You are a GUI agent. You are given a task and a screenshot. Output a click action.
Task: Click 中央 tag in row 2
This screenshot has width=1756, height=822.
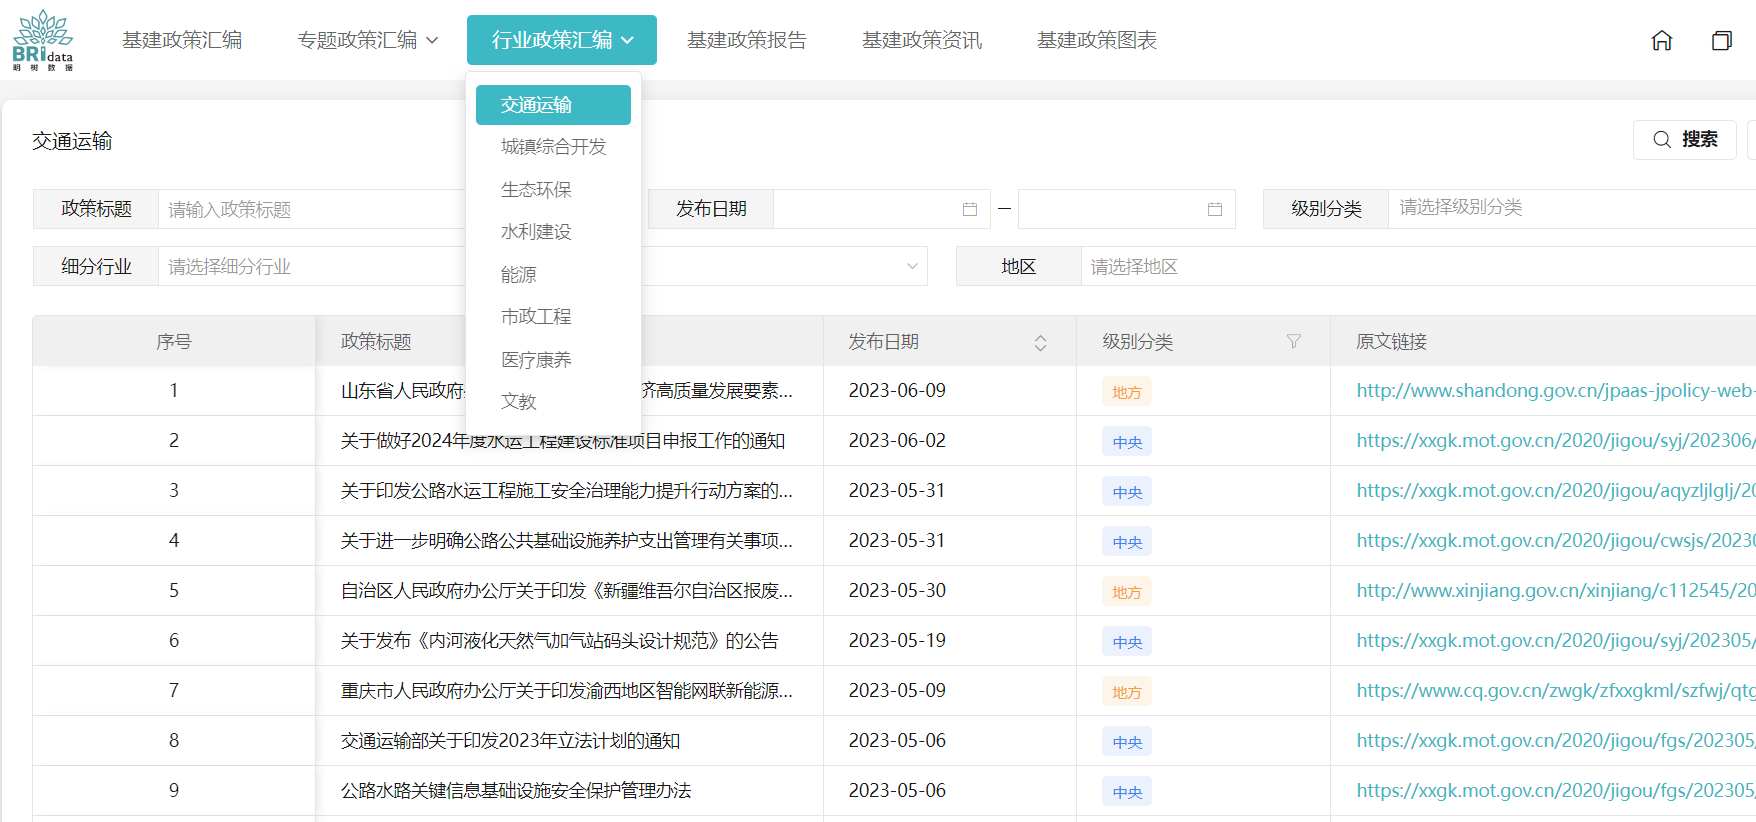(x=1127, y=442)
